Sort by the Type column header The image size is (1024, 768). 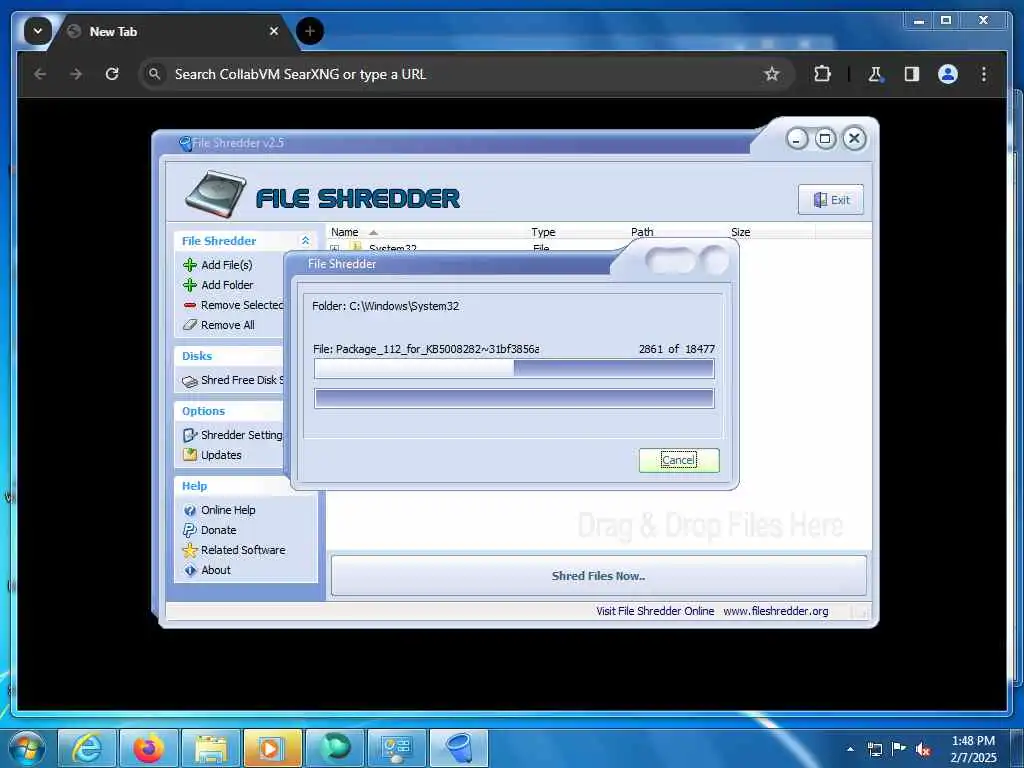point(543,232)
